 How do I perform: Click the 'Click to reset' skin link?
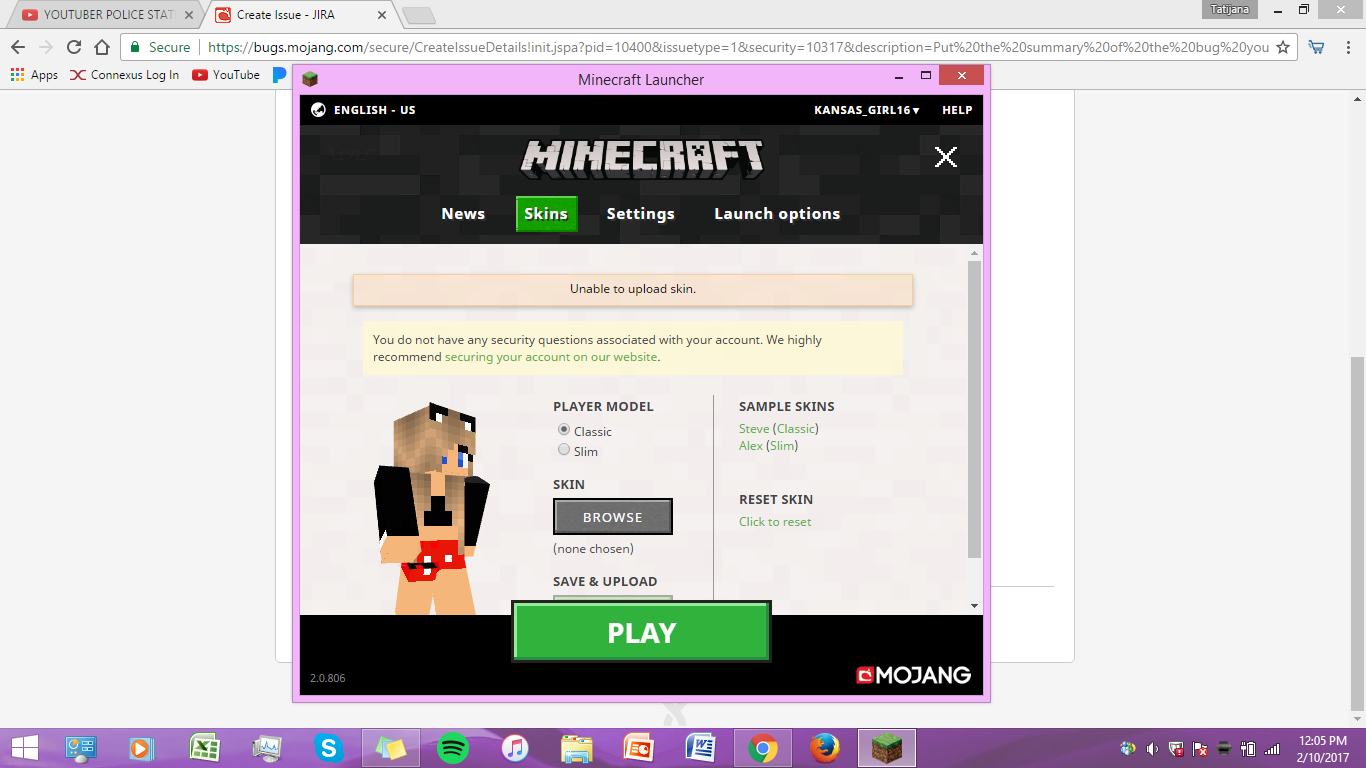(x=775, y=522)
